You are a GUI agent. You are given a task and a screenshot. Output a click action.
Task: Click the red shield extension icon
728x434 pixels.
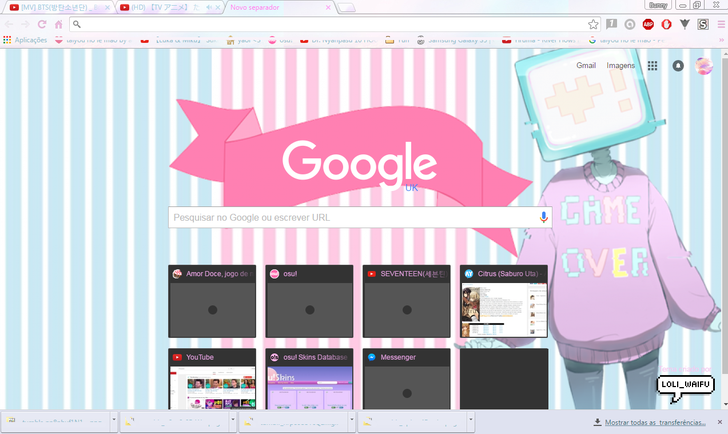[x=666, y=24]
